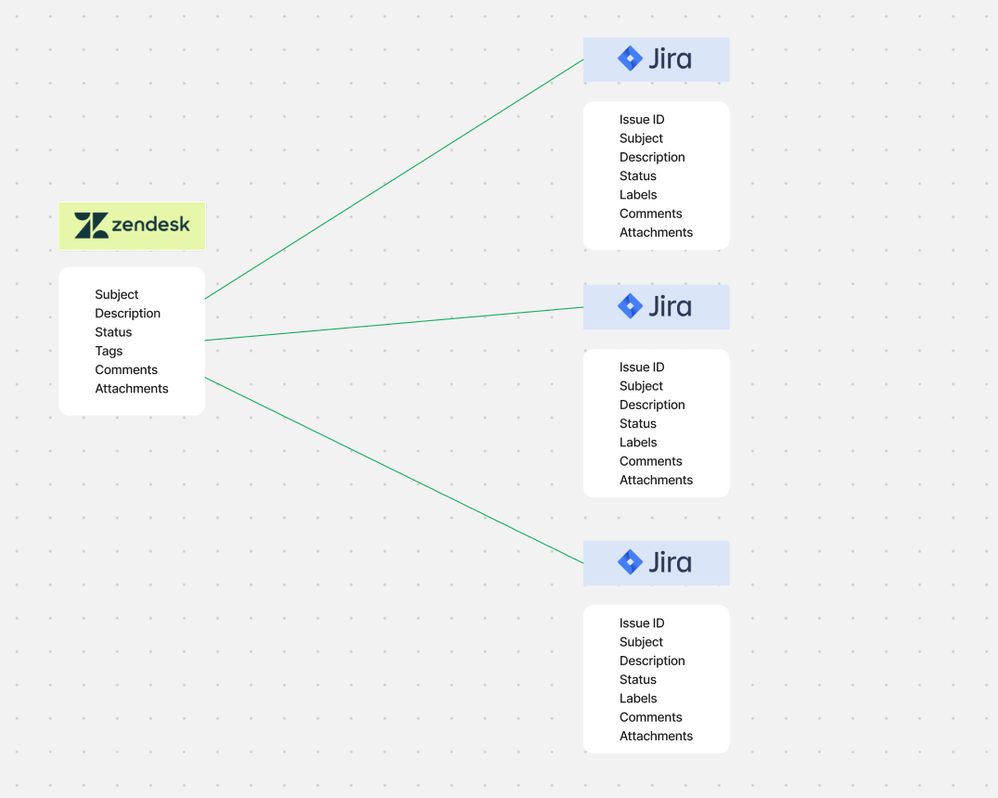This screenshot has width=998, height=798.
Task: Choose Attachments in the top Jira card
Action: pos(656,233)
